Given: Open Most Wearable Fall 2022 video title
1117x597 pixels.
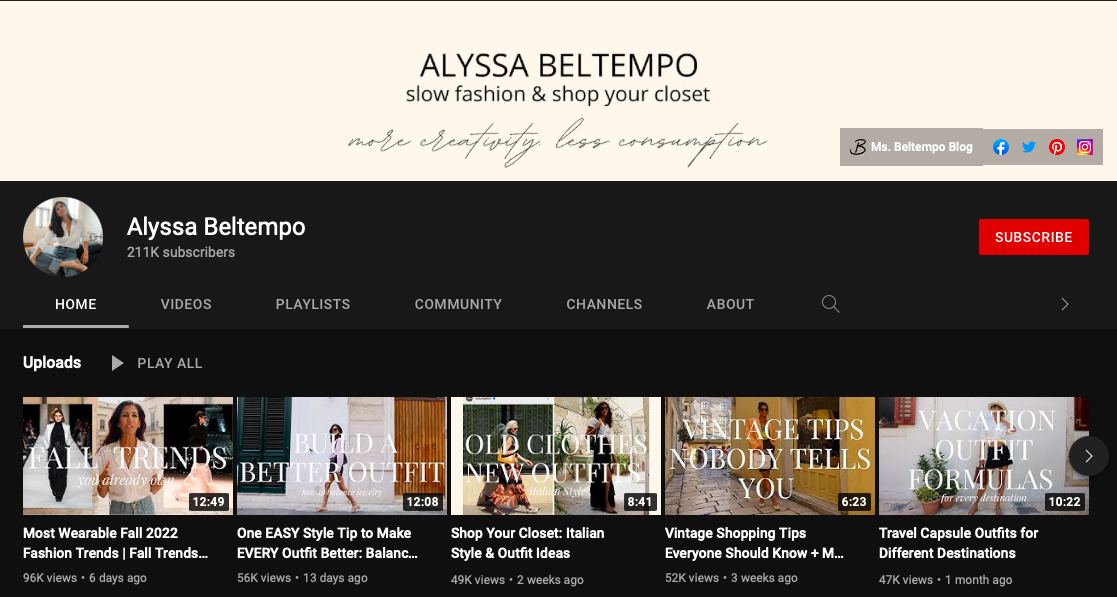Looking at the screenshot, I should pyautogui.click(x=115, y=543).
